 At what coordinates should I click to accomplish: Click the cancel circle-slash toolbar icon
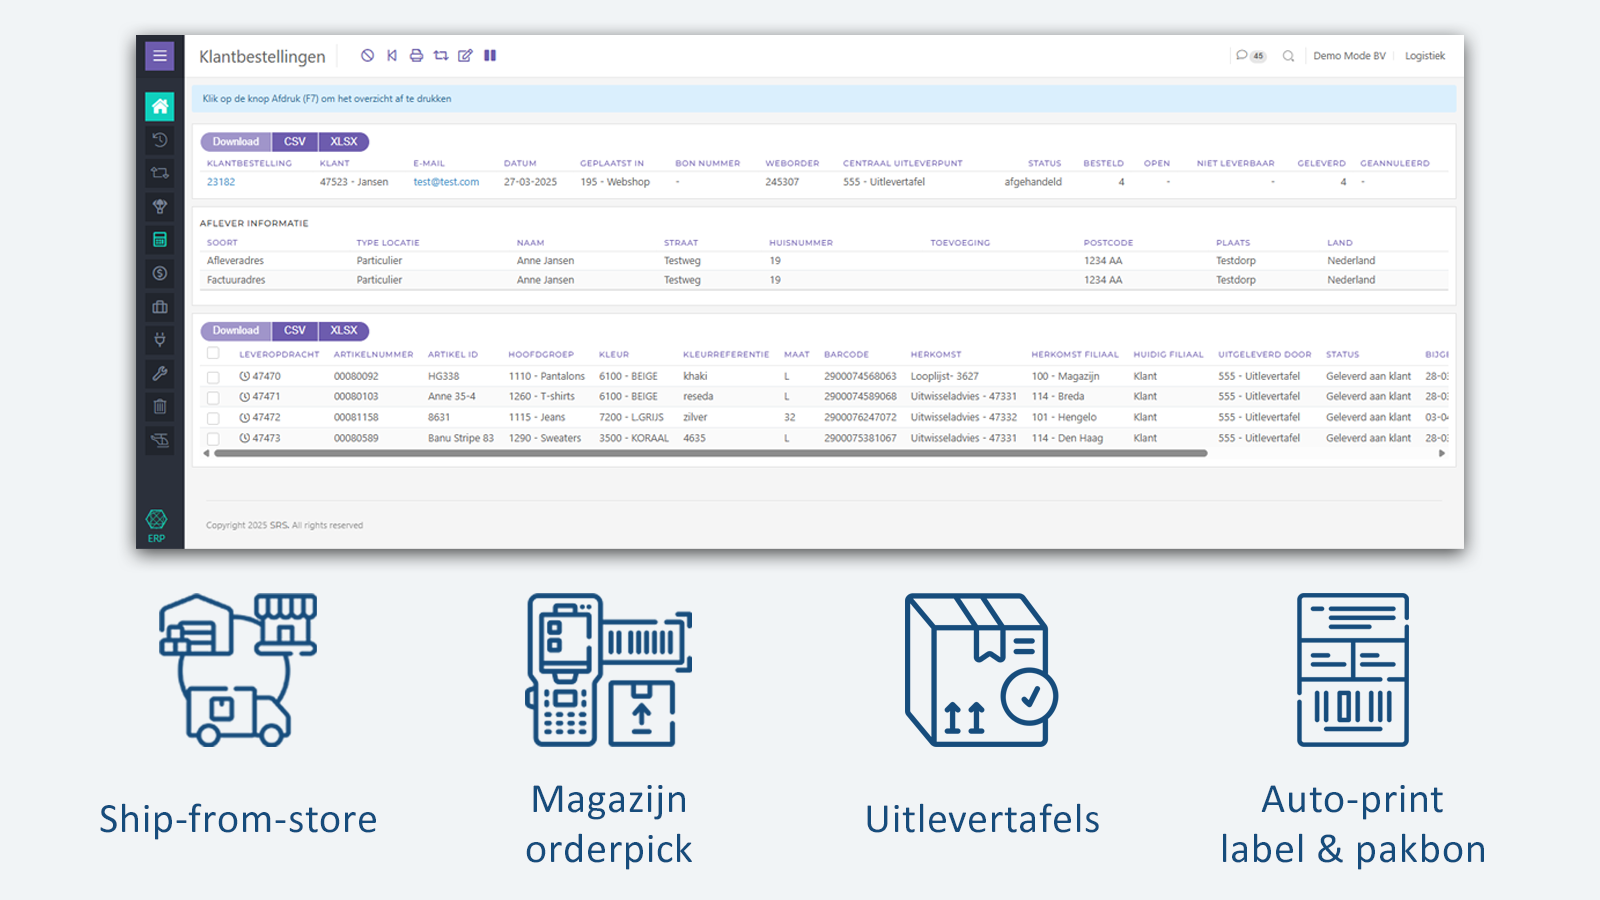tap(367, 56)
